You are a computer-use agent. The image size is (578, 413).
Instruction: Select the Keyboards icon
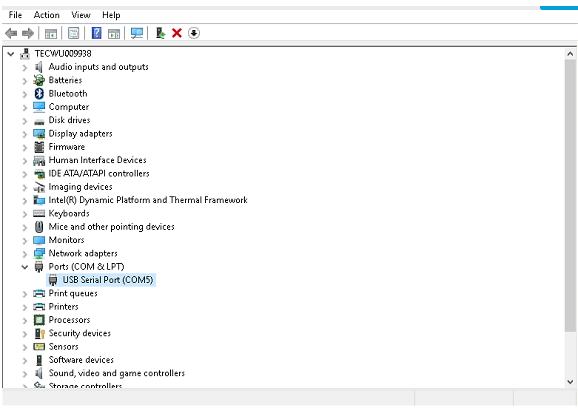pos(39,214)
